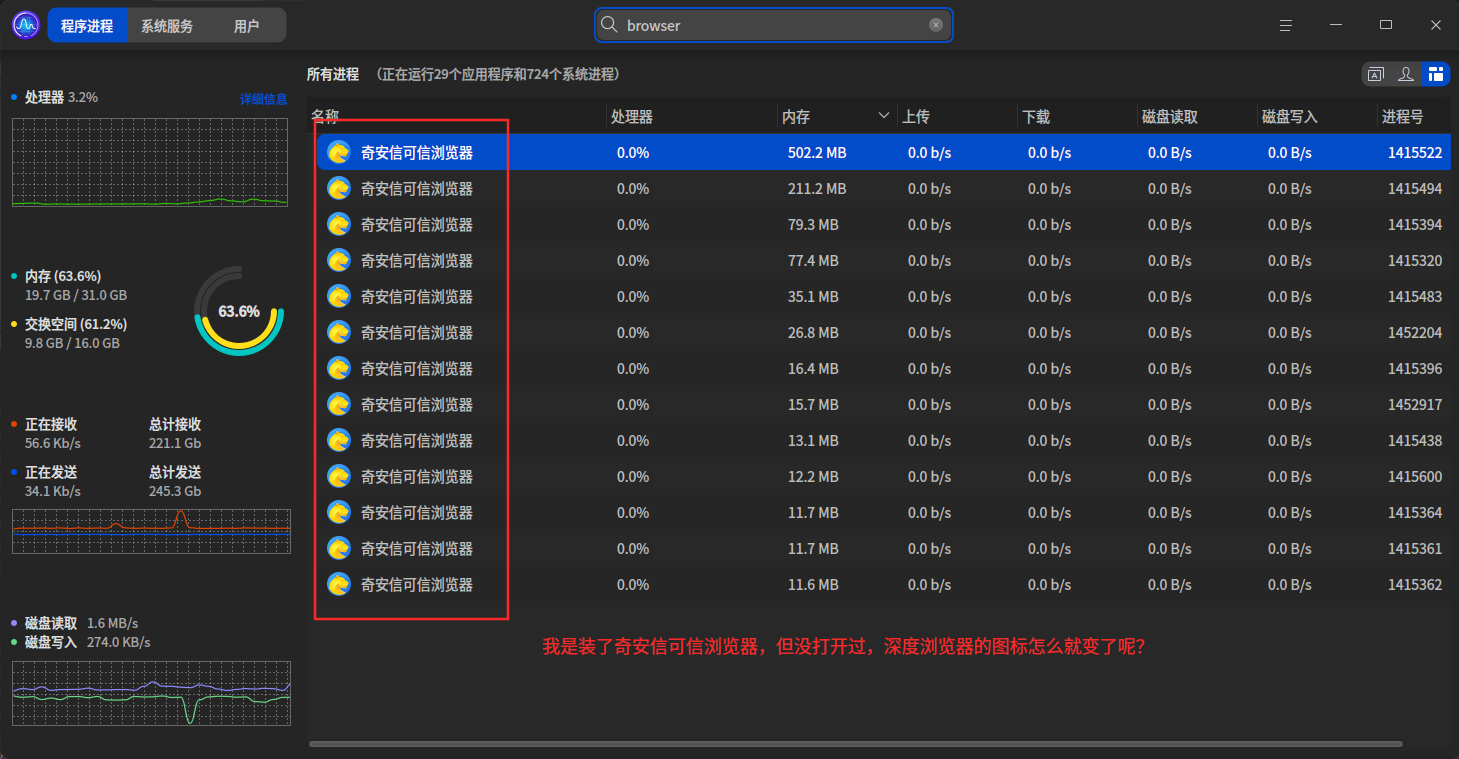This screenshot has width=1459, height=759.
Task: Focus the search field containing browser
Action: pyautogui.click(x=774, y=25)
